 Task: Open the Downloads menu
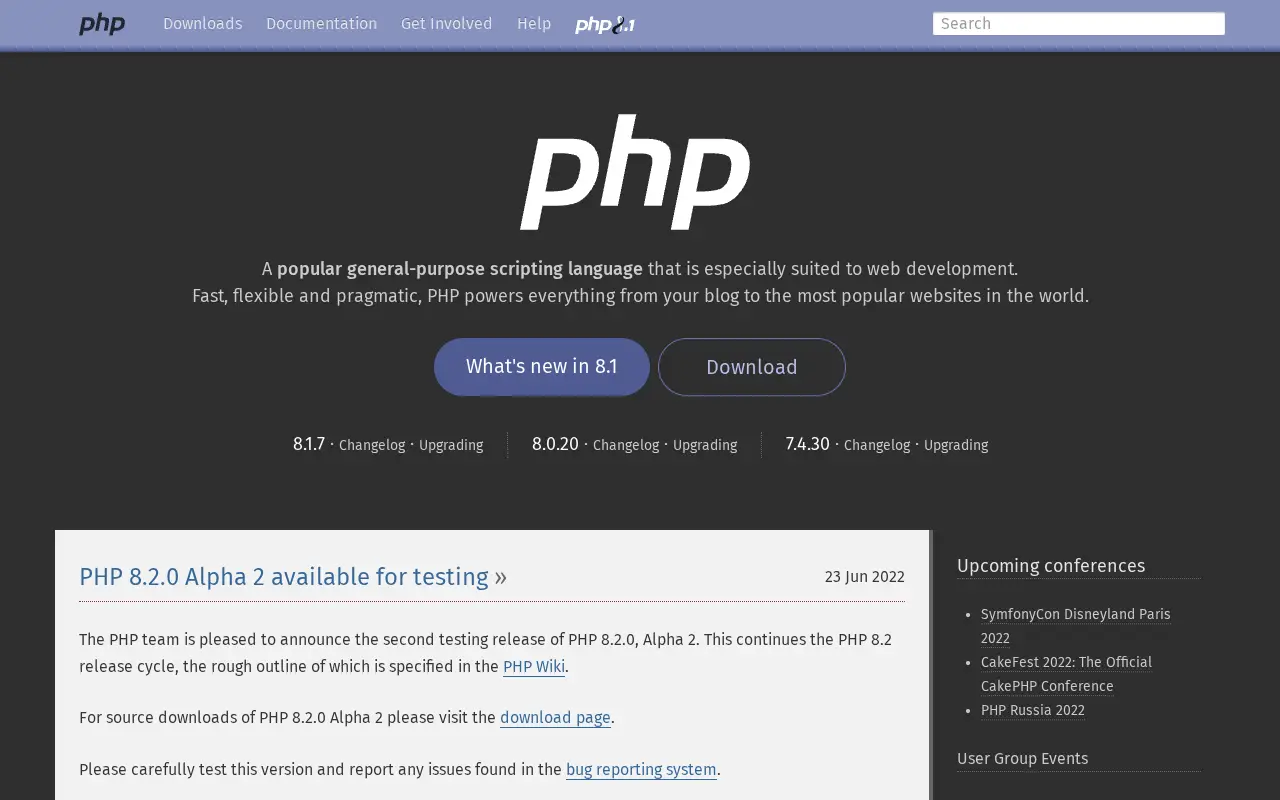click(202, 24)
